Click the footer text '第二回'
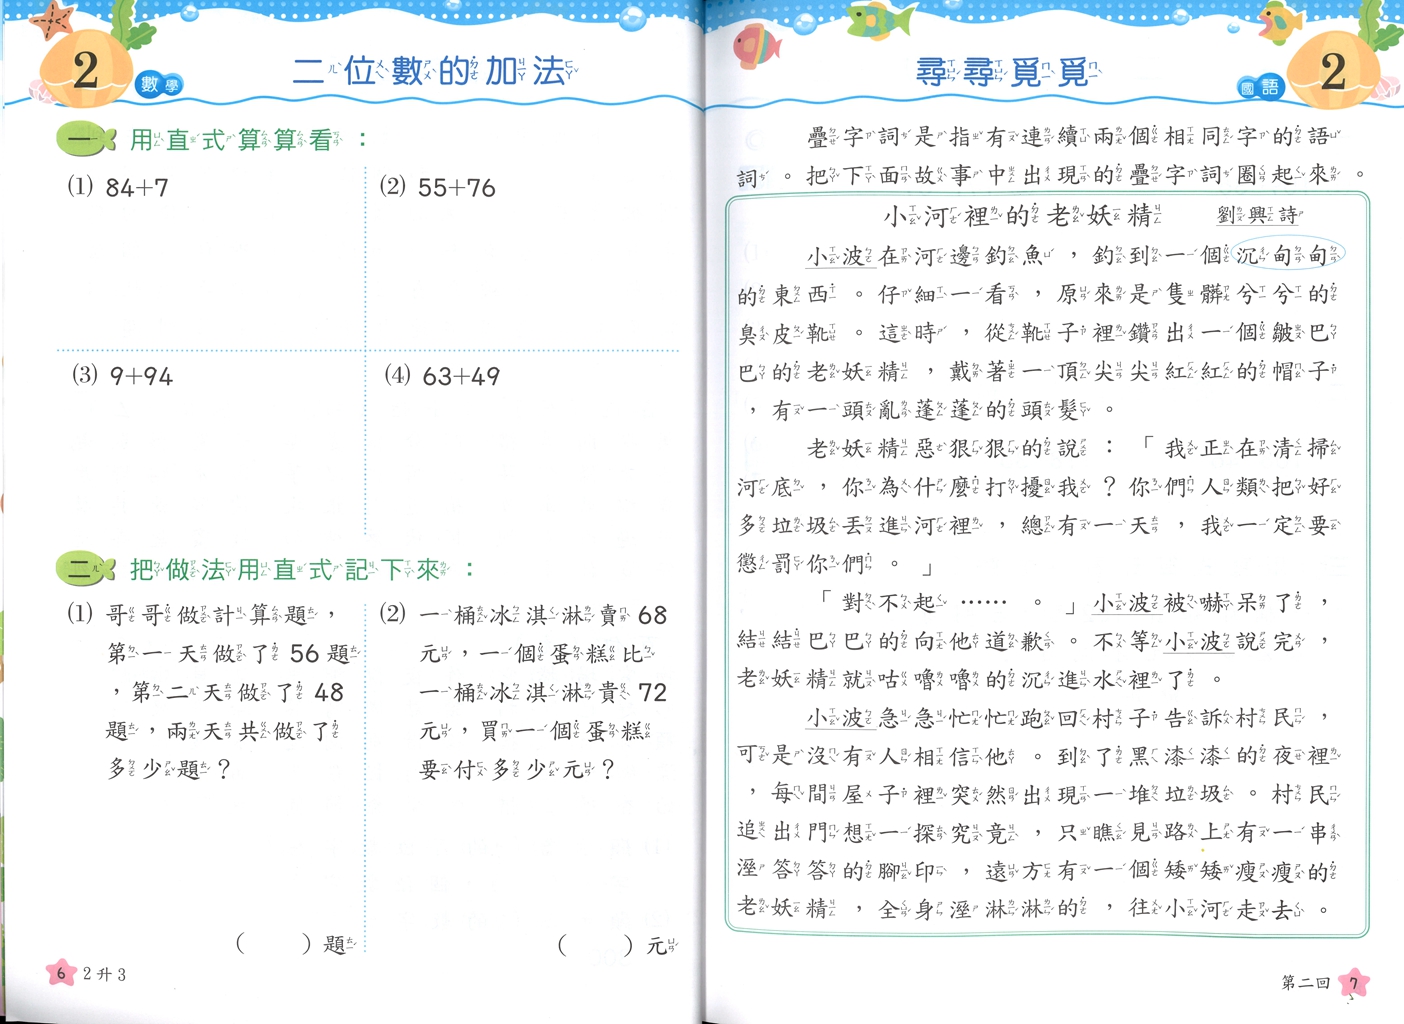Image resolution: width=1404 pixels, height=1024 pixels. point(1305,983)
